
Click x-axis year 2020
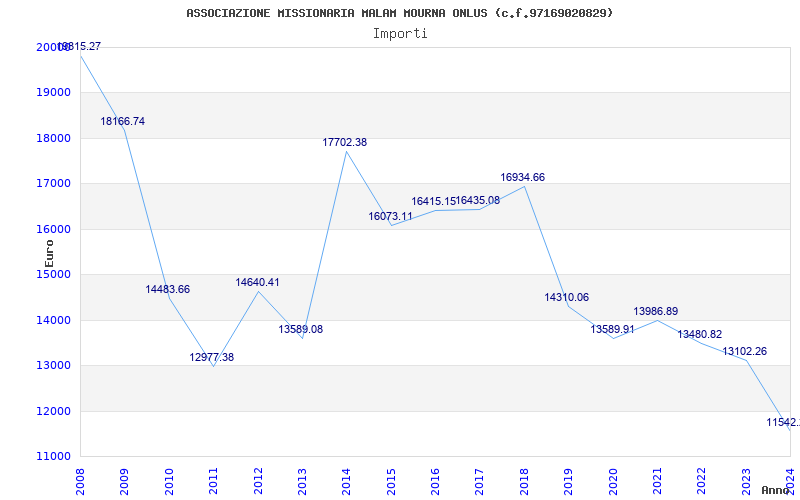click(613, 482)
